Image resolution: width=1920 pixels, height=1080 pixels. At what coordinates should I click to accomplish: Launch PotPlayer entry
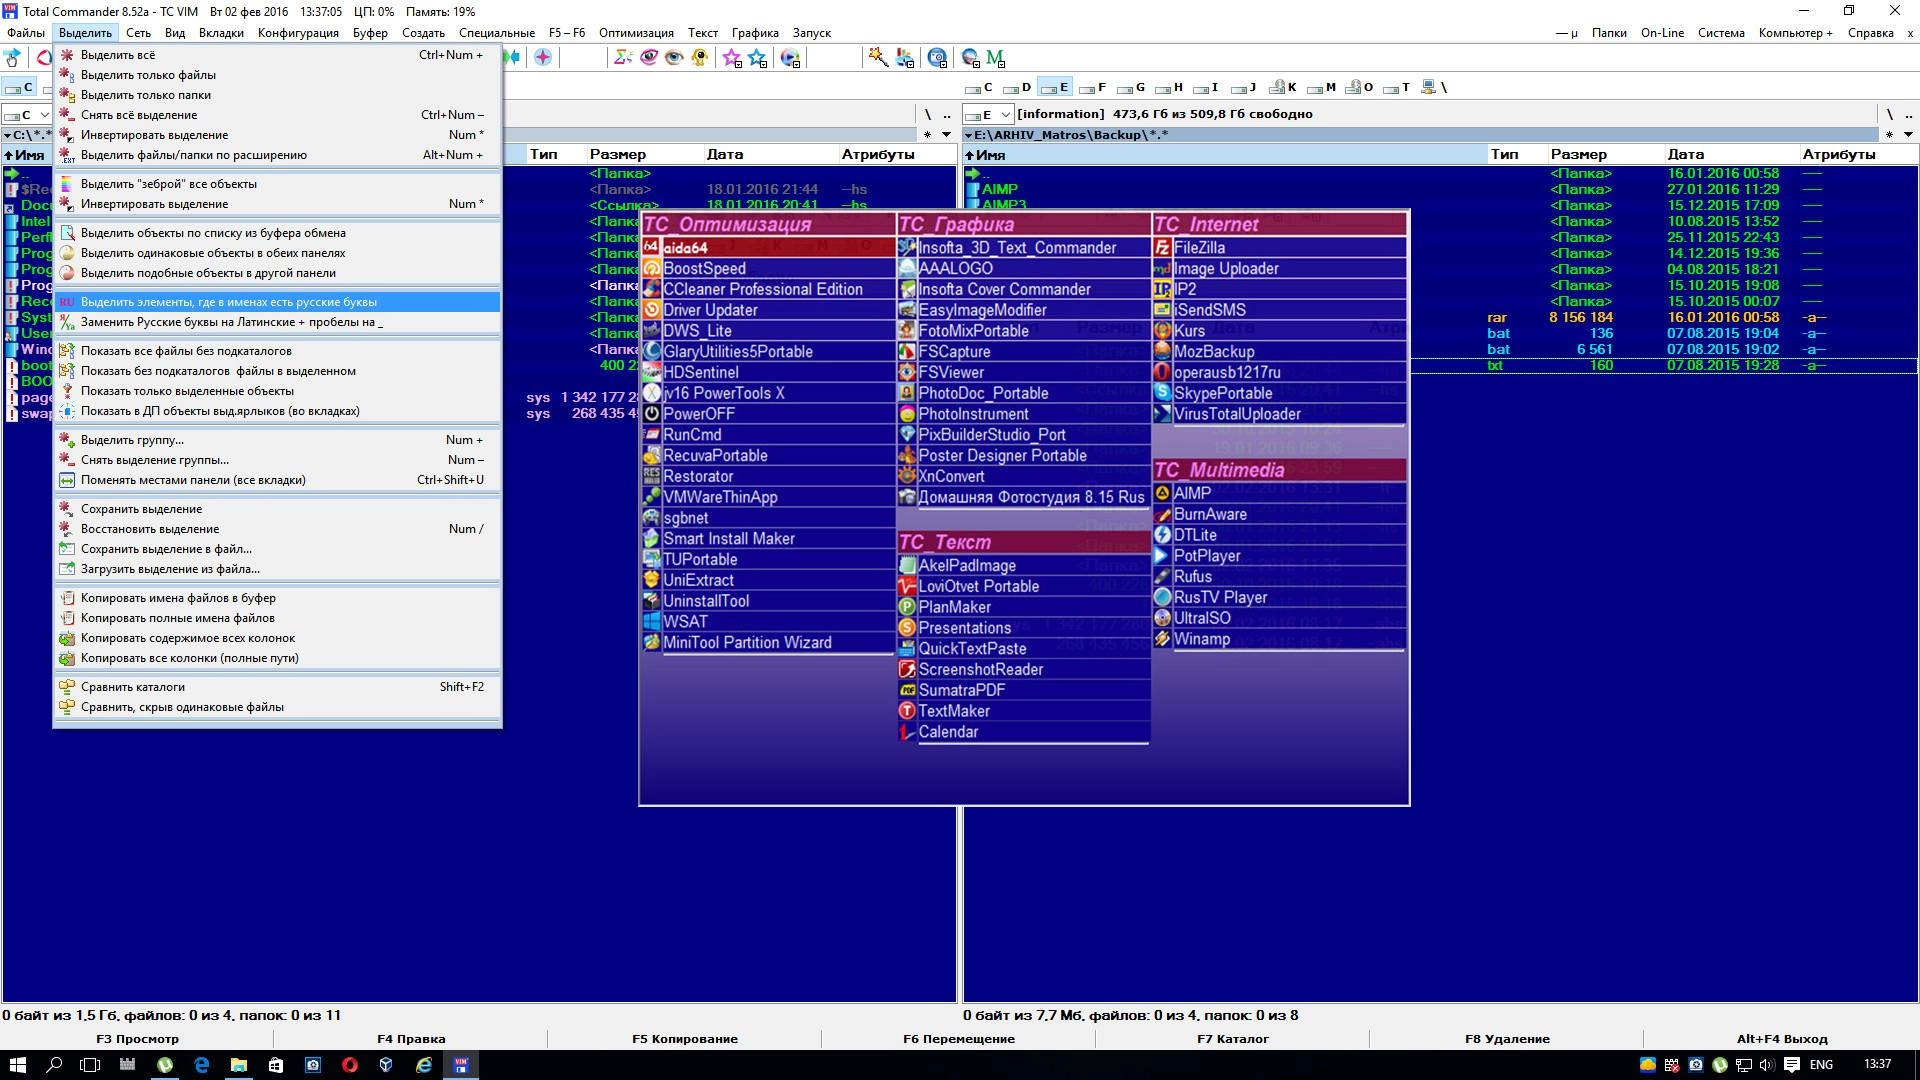click(x=1279, y=556)
